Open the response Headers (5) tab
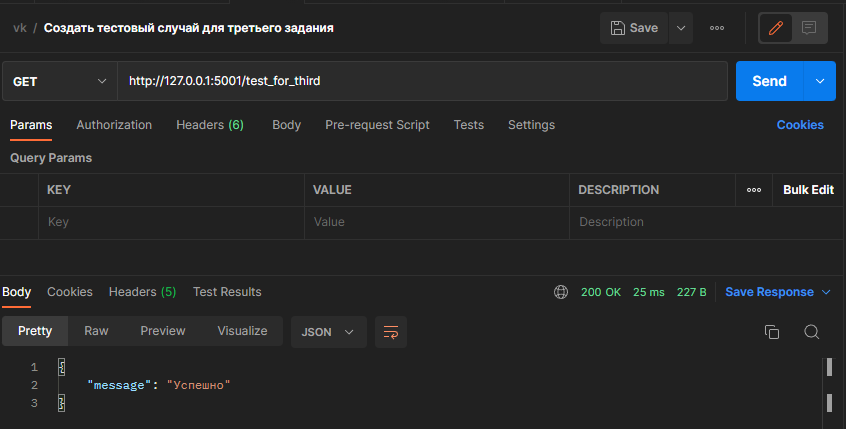This screenshot has width=846, height=429. [x=142, y=292]
